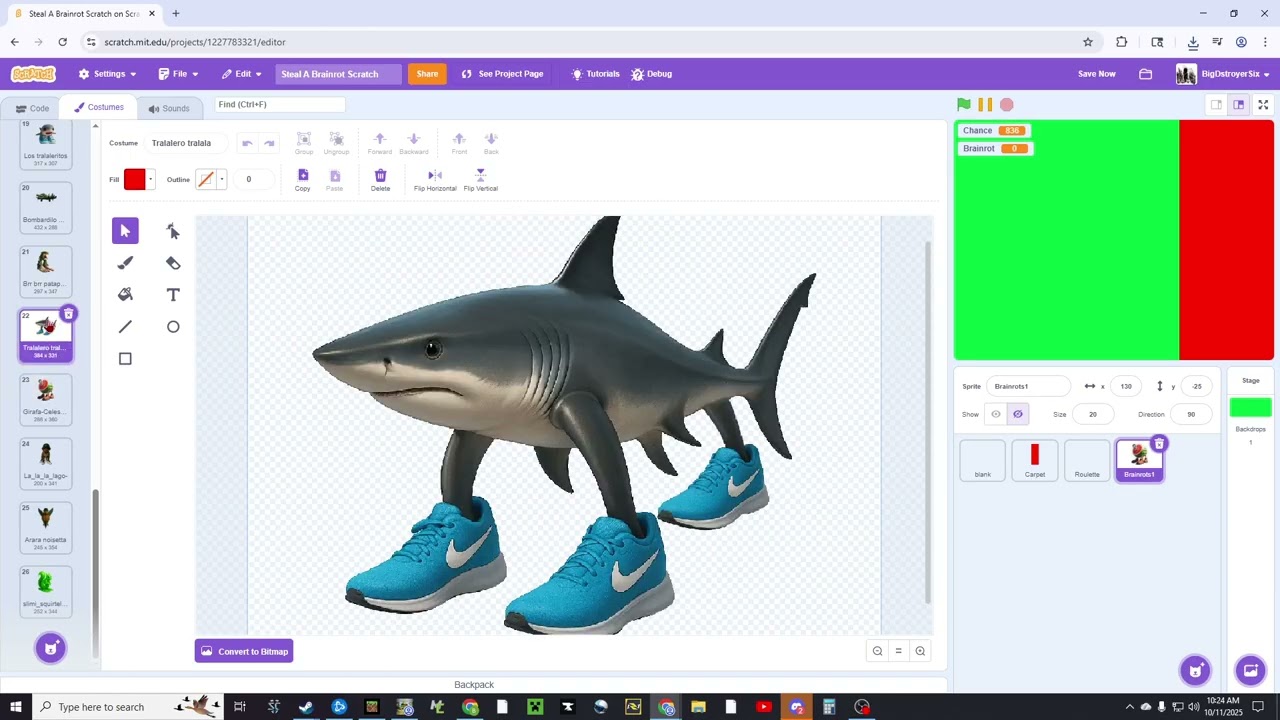This screenshot has height=720, width=1280.
Task: Open the My Stuff folder icon
Action: [x=1146, y=74]
